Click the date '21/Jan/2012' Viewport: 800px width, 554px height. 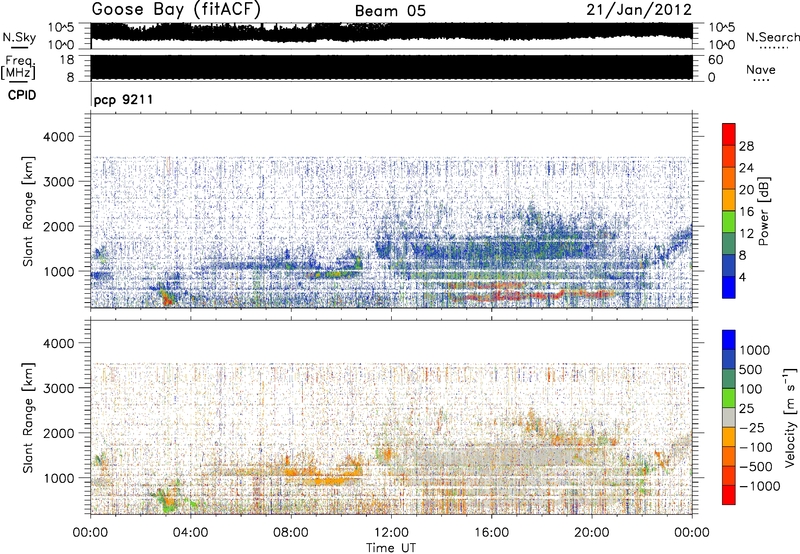click(639, 10)
